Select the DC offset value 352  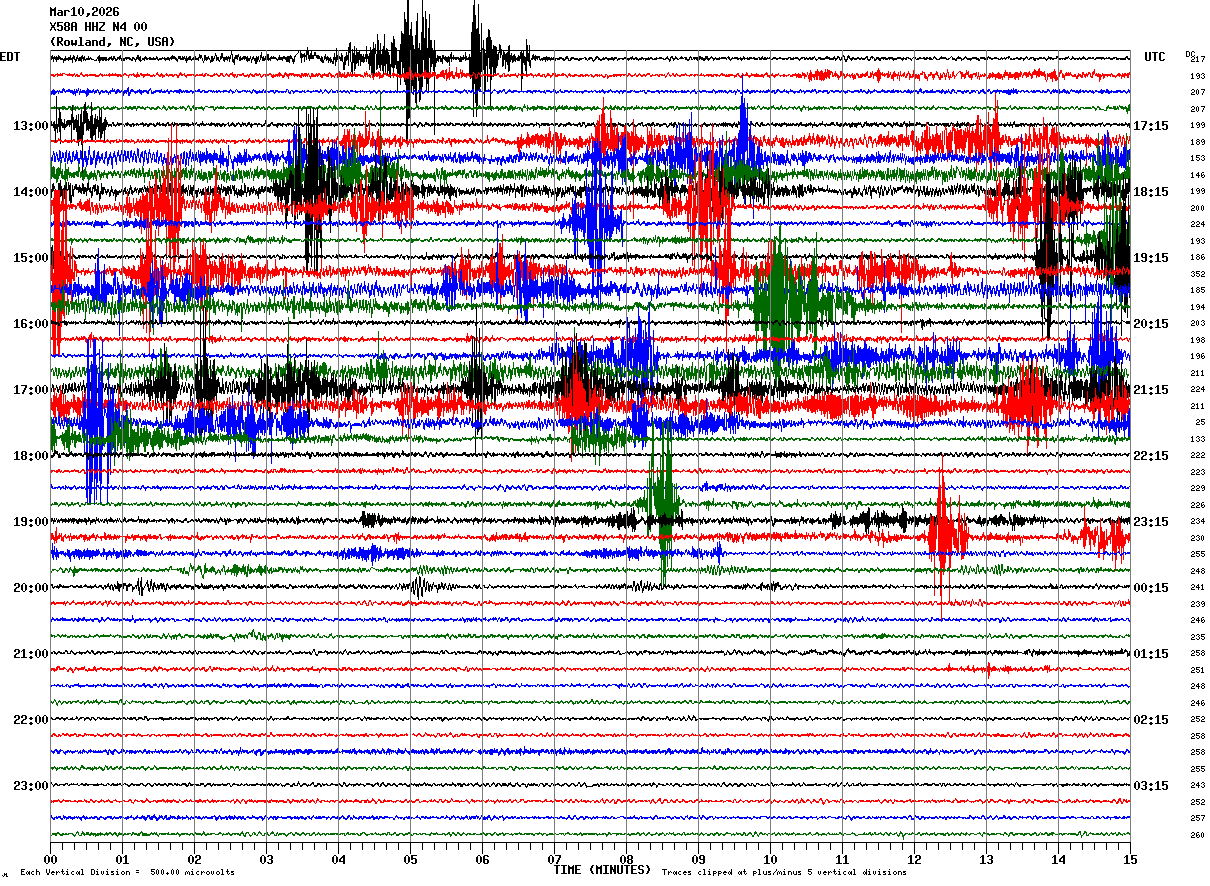coord(1197,274)
